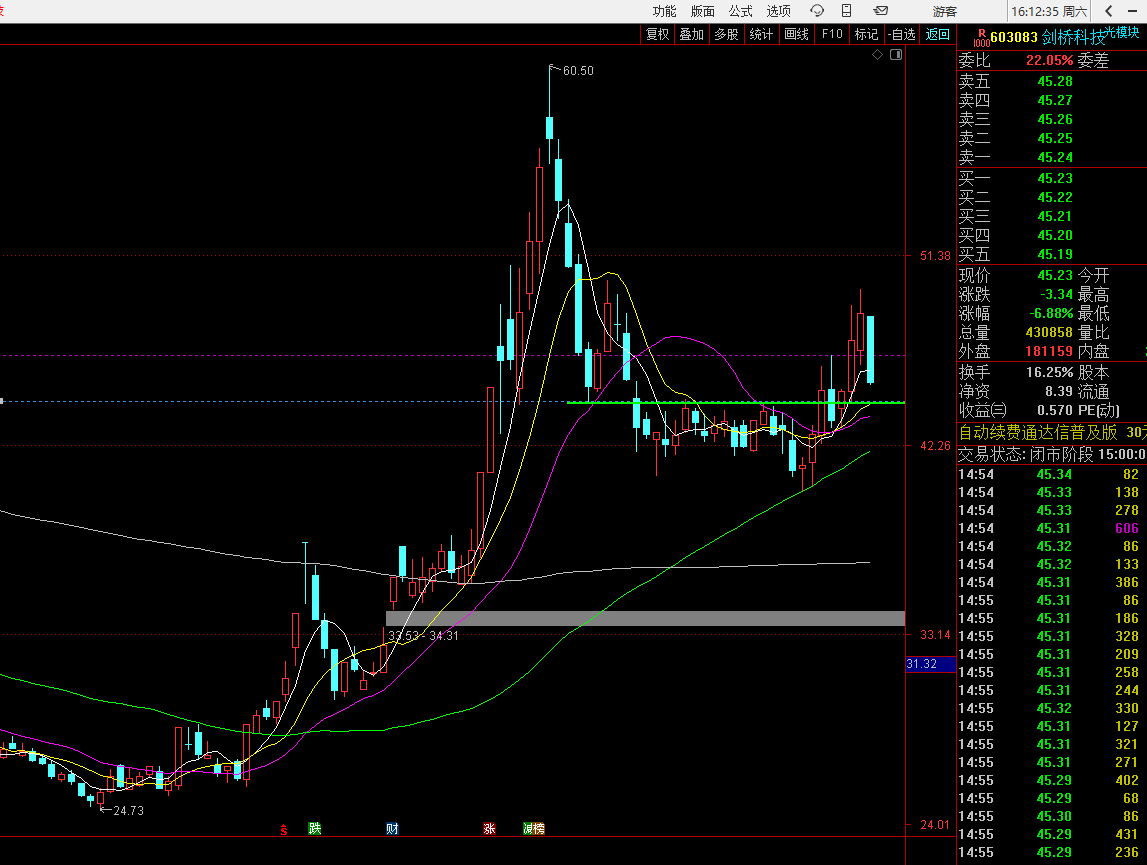This screenshot has height=865, width=1147.
Task: Click 现价 value 45.23
Action: (x=1055, y=275)
